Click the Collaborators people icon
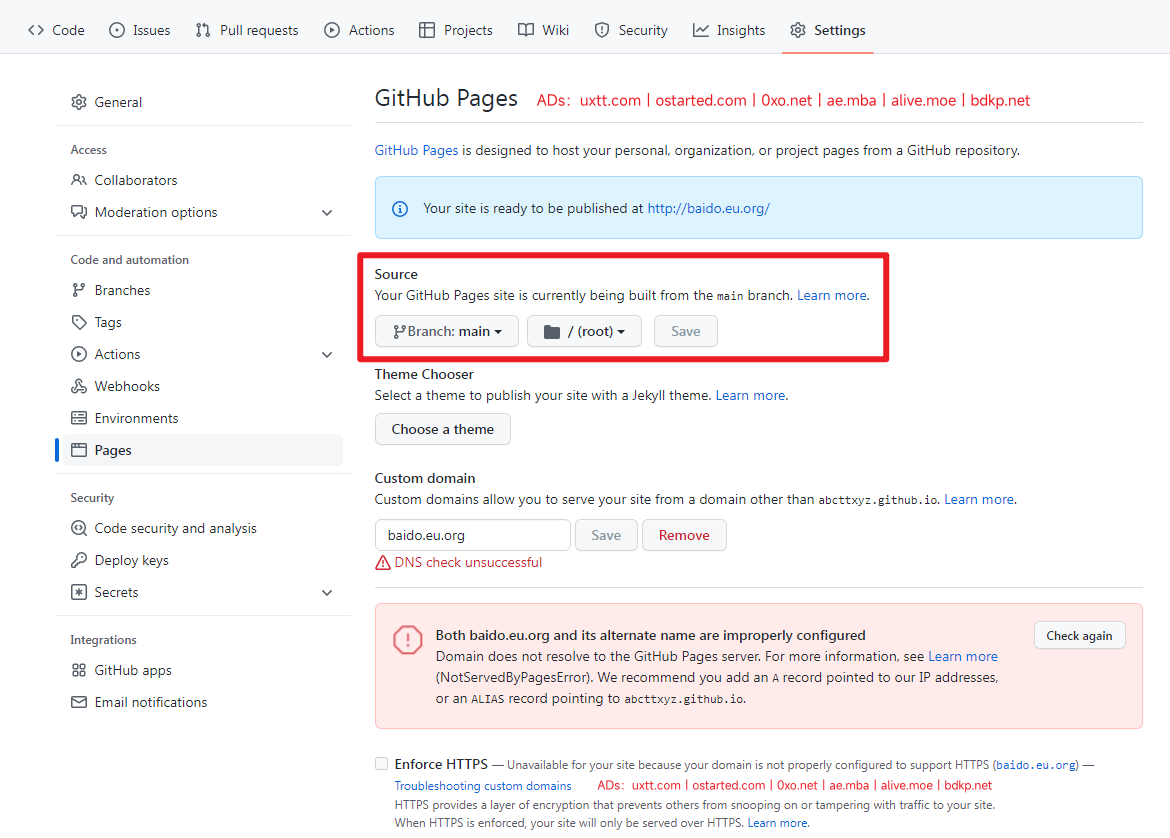The image size is (1170, 838). point(78,180)
